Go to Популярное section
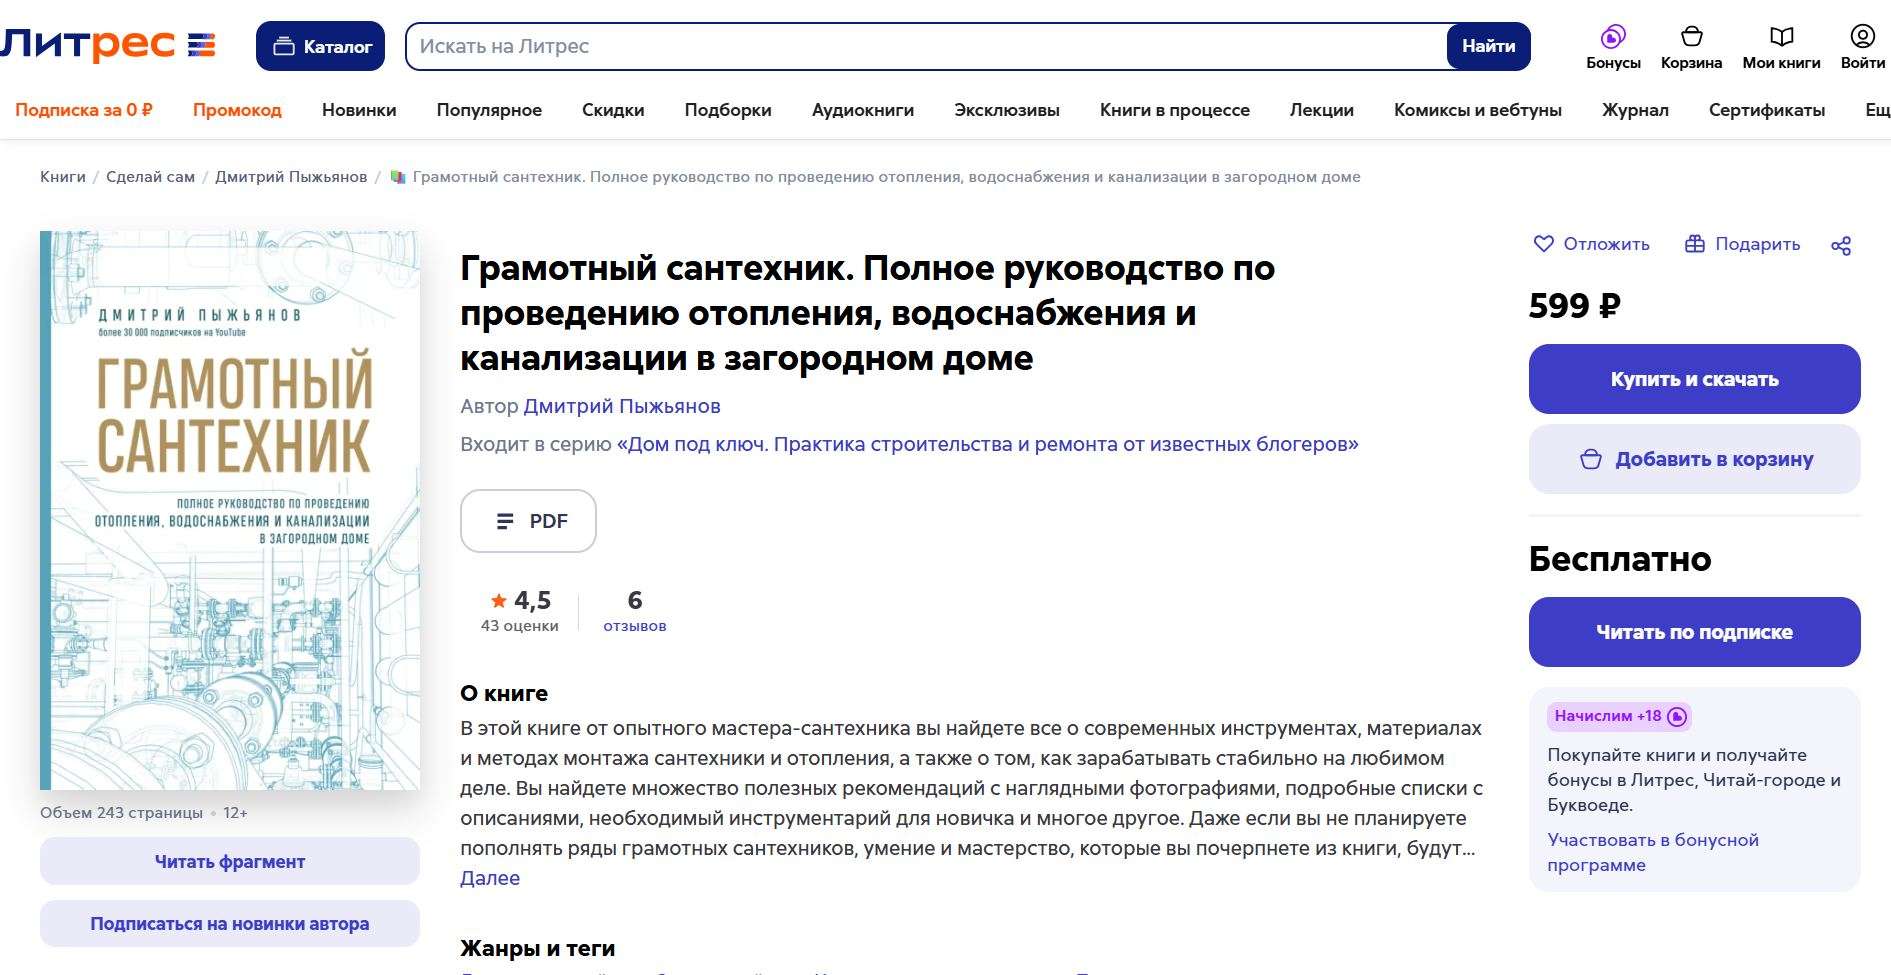Viewport: 1891px width, 975px height. (x=489, y=110)
